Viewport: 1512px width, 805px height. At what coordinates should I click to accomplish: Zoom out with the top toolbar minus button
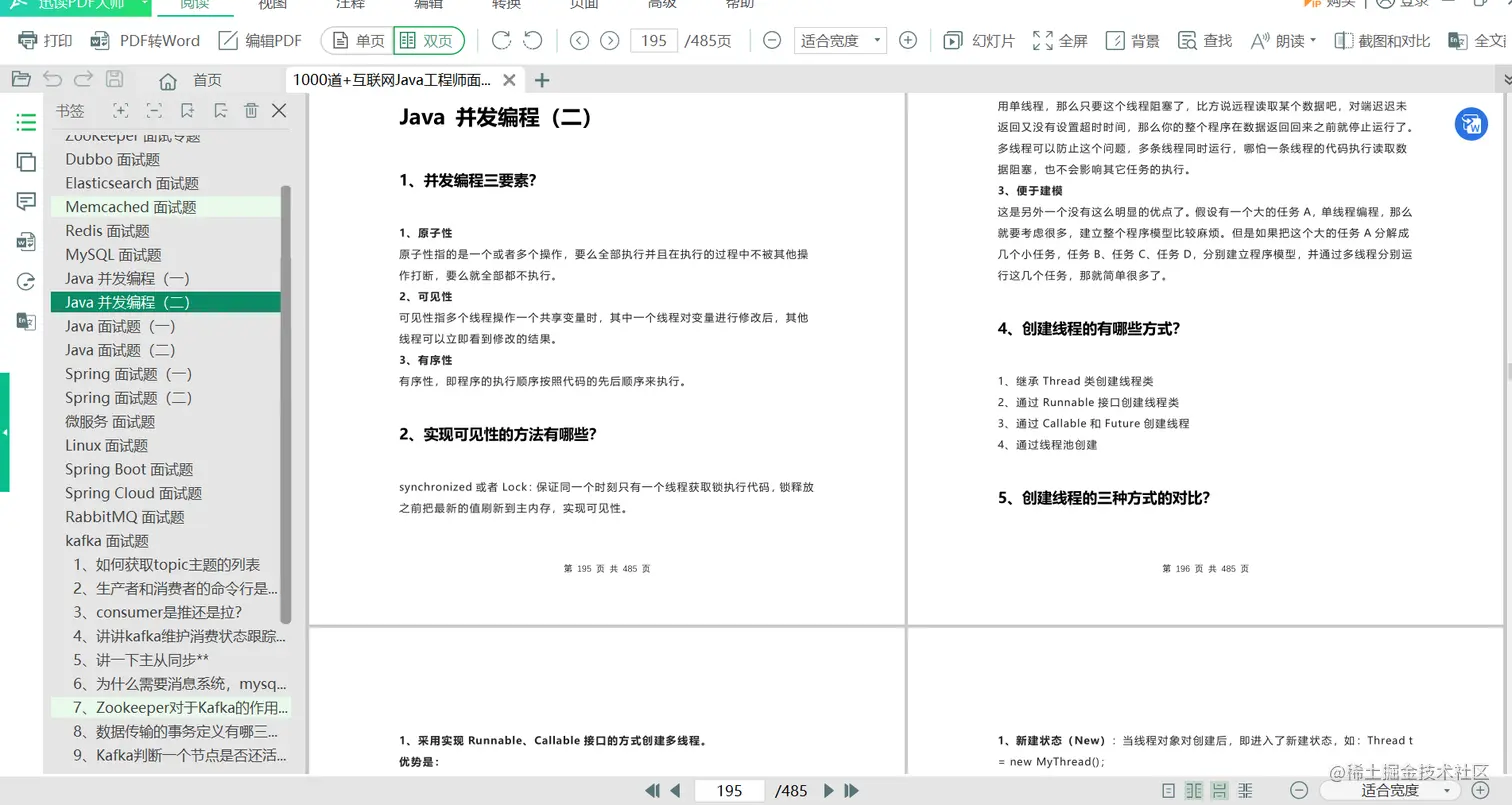point(772,41)
